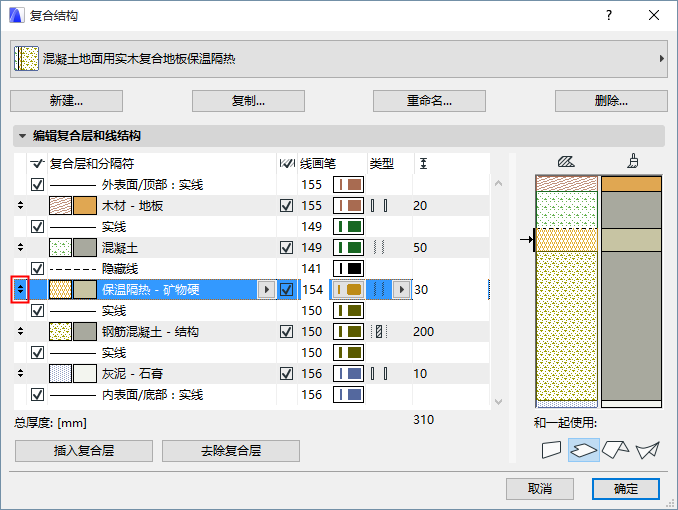The width and height of the screenshot is (678, 510).
Task: Click cut fill preview header icon
Action: pos(566,162)
